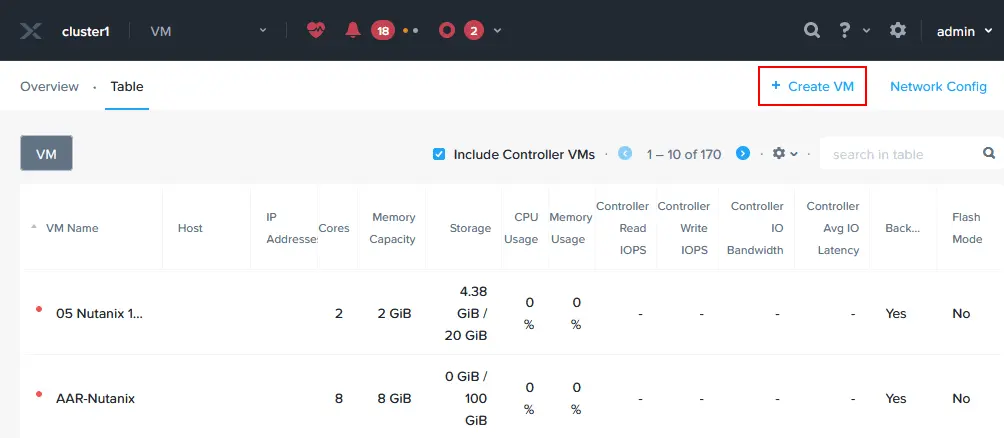Switch to the Overview tab
1004x438 pixels.
pyautogui.click(x=49, y=86)
